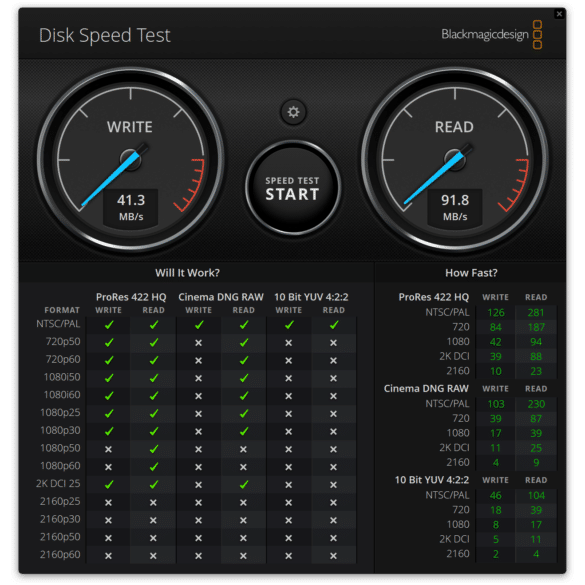This screenshot has height=585, width=585.
Task: Click 10 Bit YUV NTSC/PAL write value 46
Action: 496,495
